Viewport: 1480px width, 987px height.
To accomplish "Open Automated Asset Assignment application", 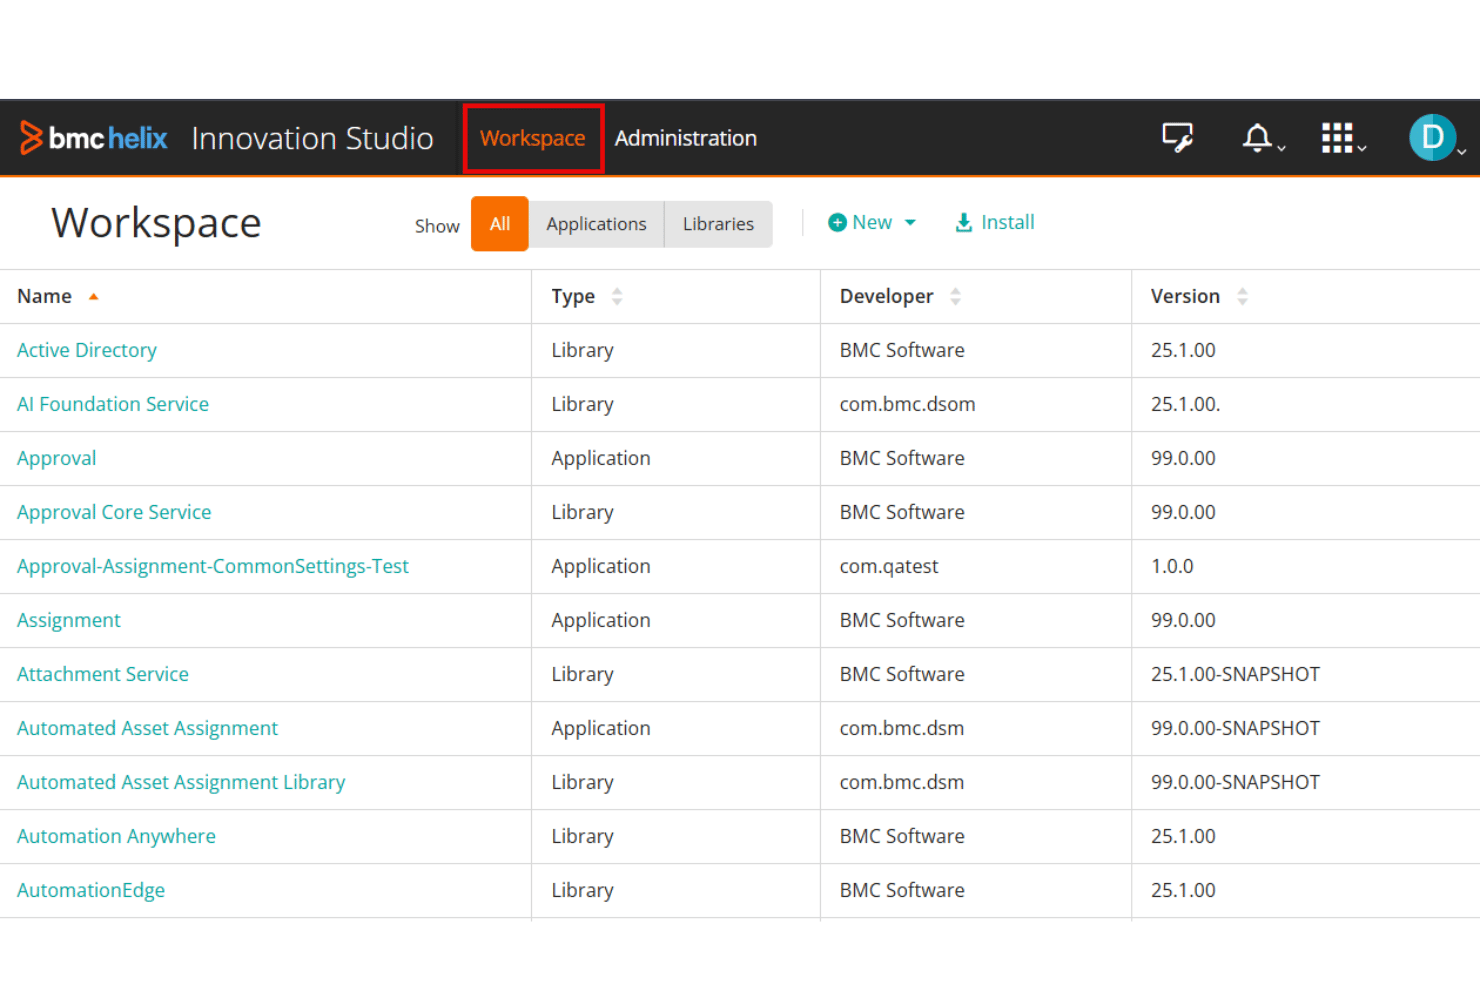I will (148, 728).
